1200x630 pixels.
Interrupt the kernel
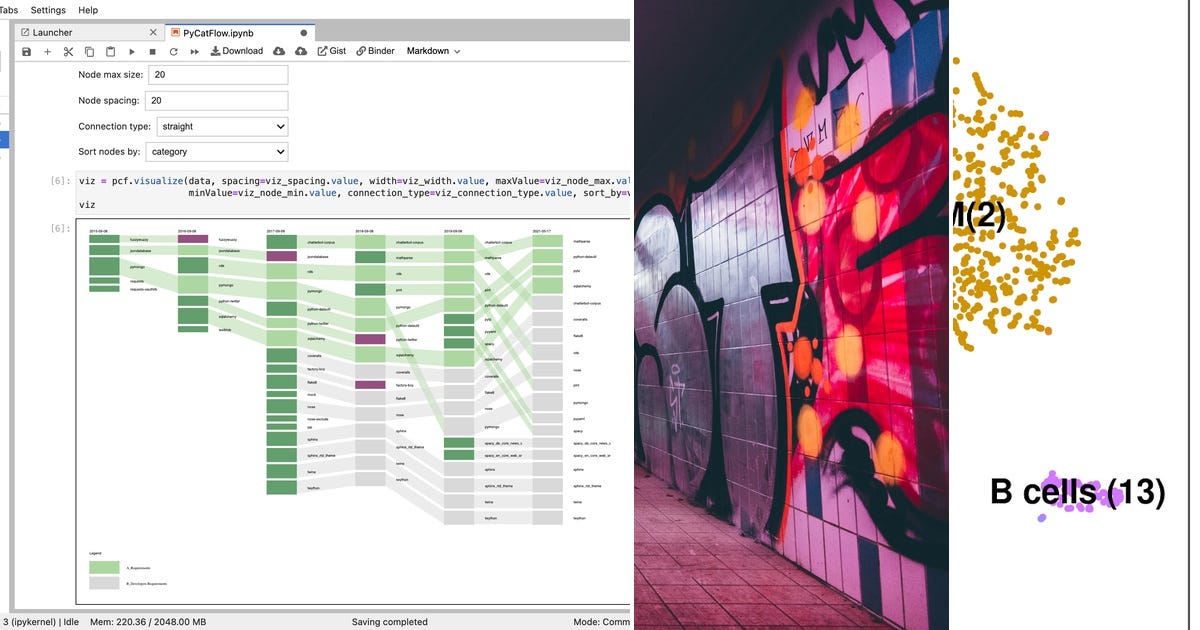[152, 51]
